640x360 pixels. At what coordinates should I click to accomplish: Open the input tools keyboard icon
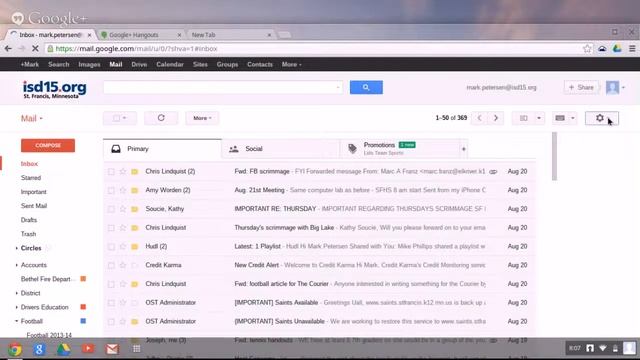coord(560,118)
